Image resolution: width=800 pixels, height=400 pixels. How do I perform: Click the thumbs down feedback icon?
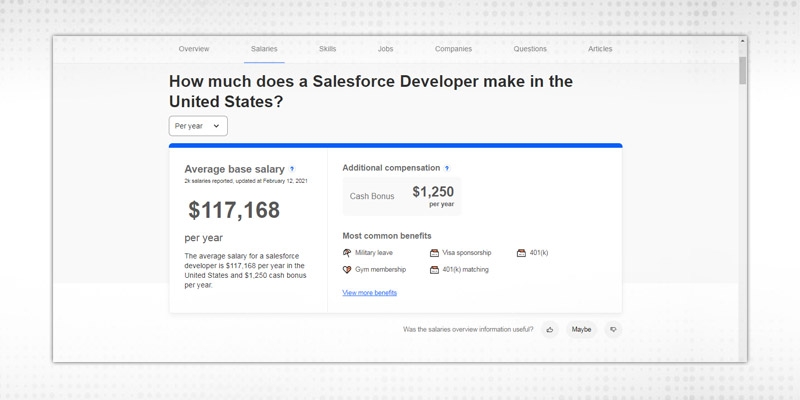click(x=613, y=330)
